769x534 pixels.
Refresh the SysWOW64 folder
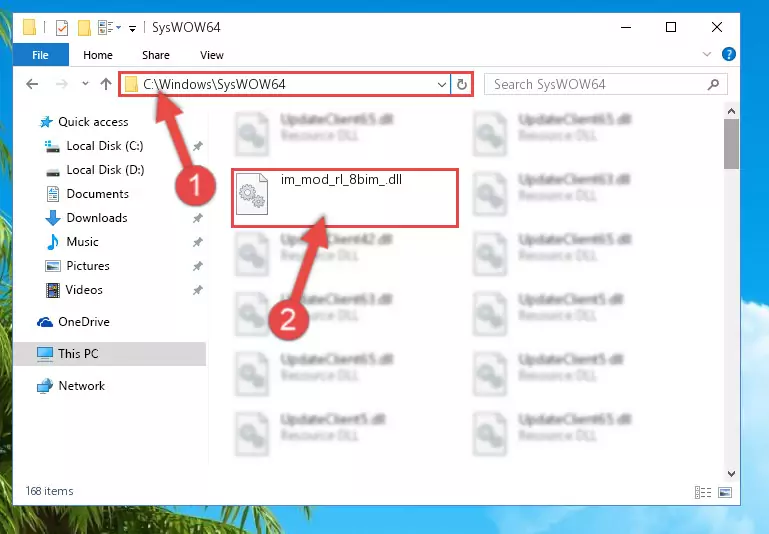(461, 85)
